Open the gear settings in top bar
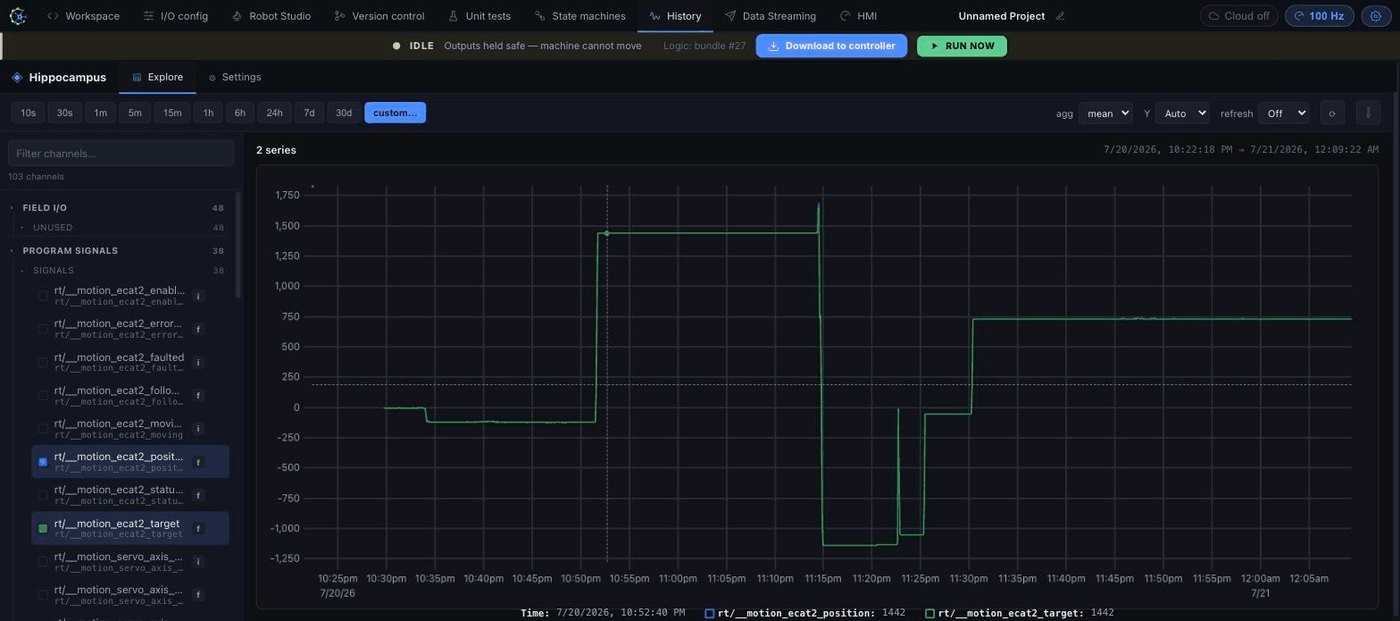The width and height of the screenshot is (1400, 621). click(x=1376, y=16)
